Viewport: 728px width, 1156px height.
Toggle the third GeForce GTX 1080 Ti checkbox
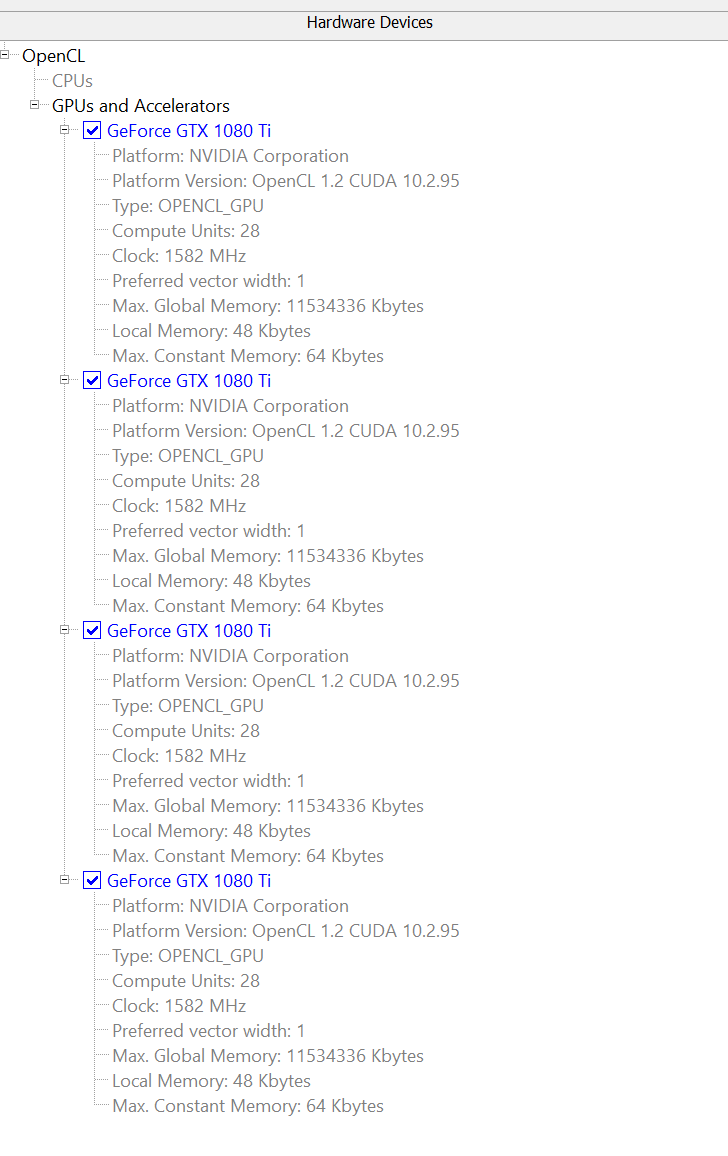click(x=92, y=631)
